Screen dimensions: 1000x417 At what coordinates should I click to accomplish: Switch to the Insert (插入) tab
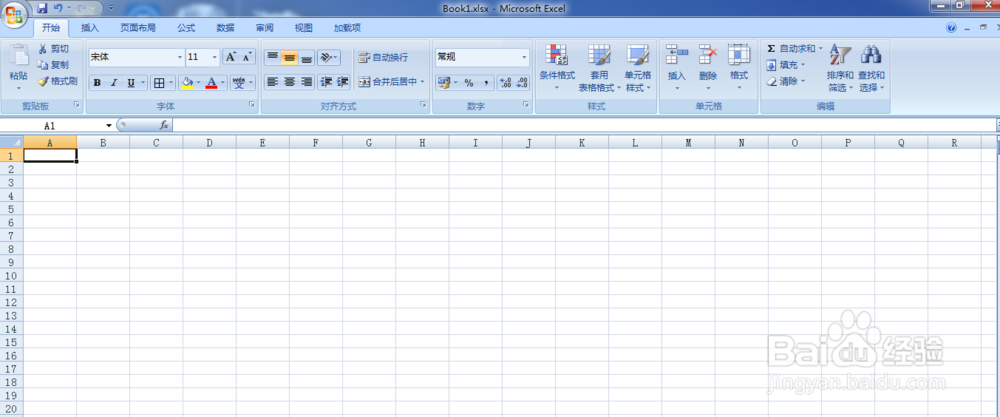pos(90,28)
